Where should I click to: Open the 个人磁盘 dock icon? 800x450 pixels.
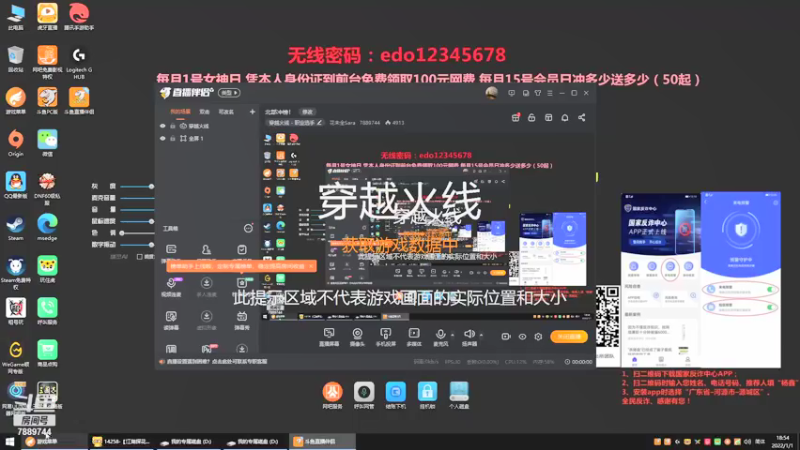click(459, 395)
